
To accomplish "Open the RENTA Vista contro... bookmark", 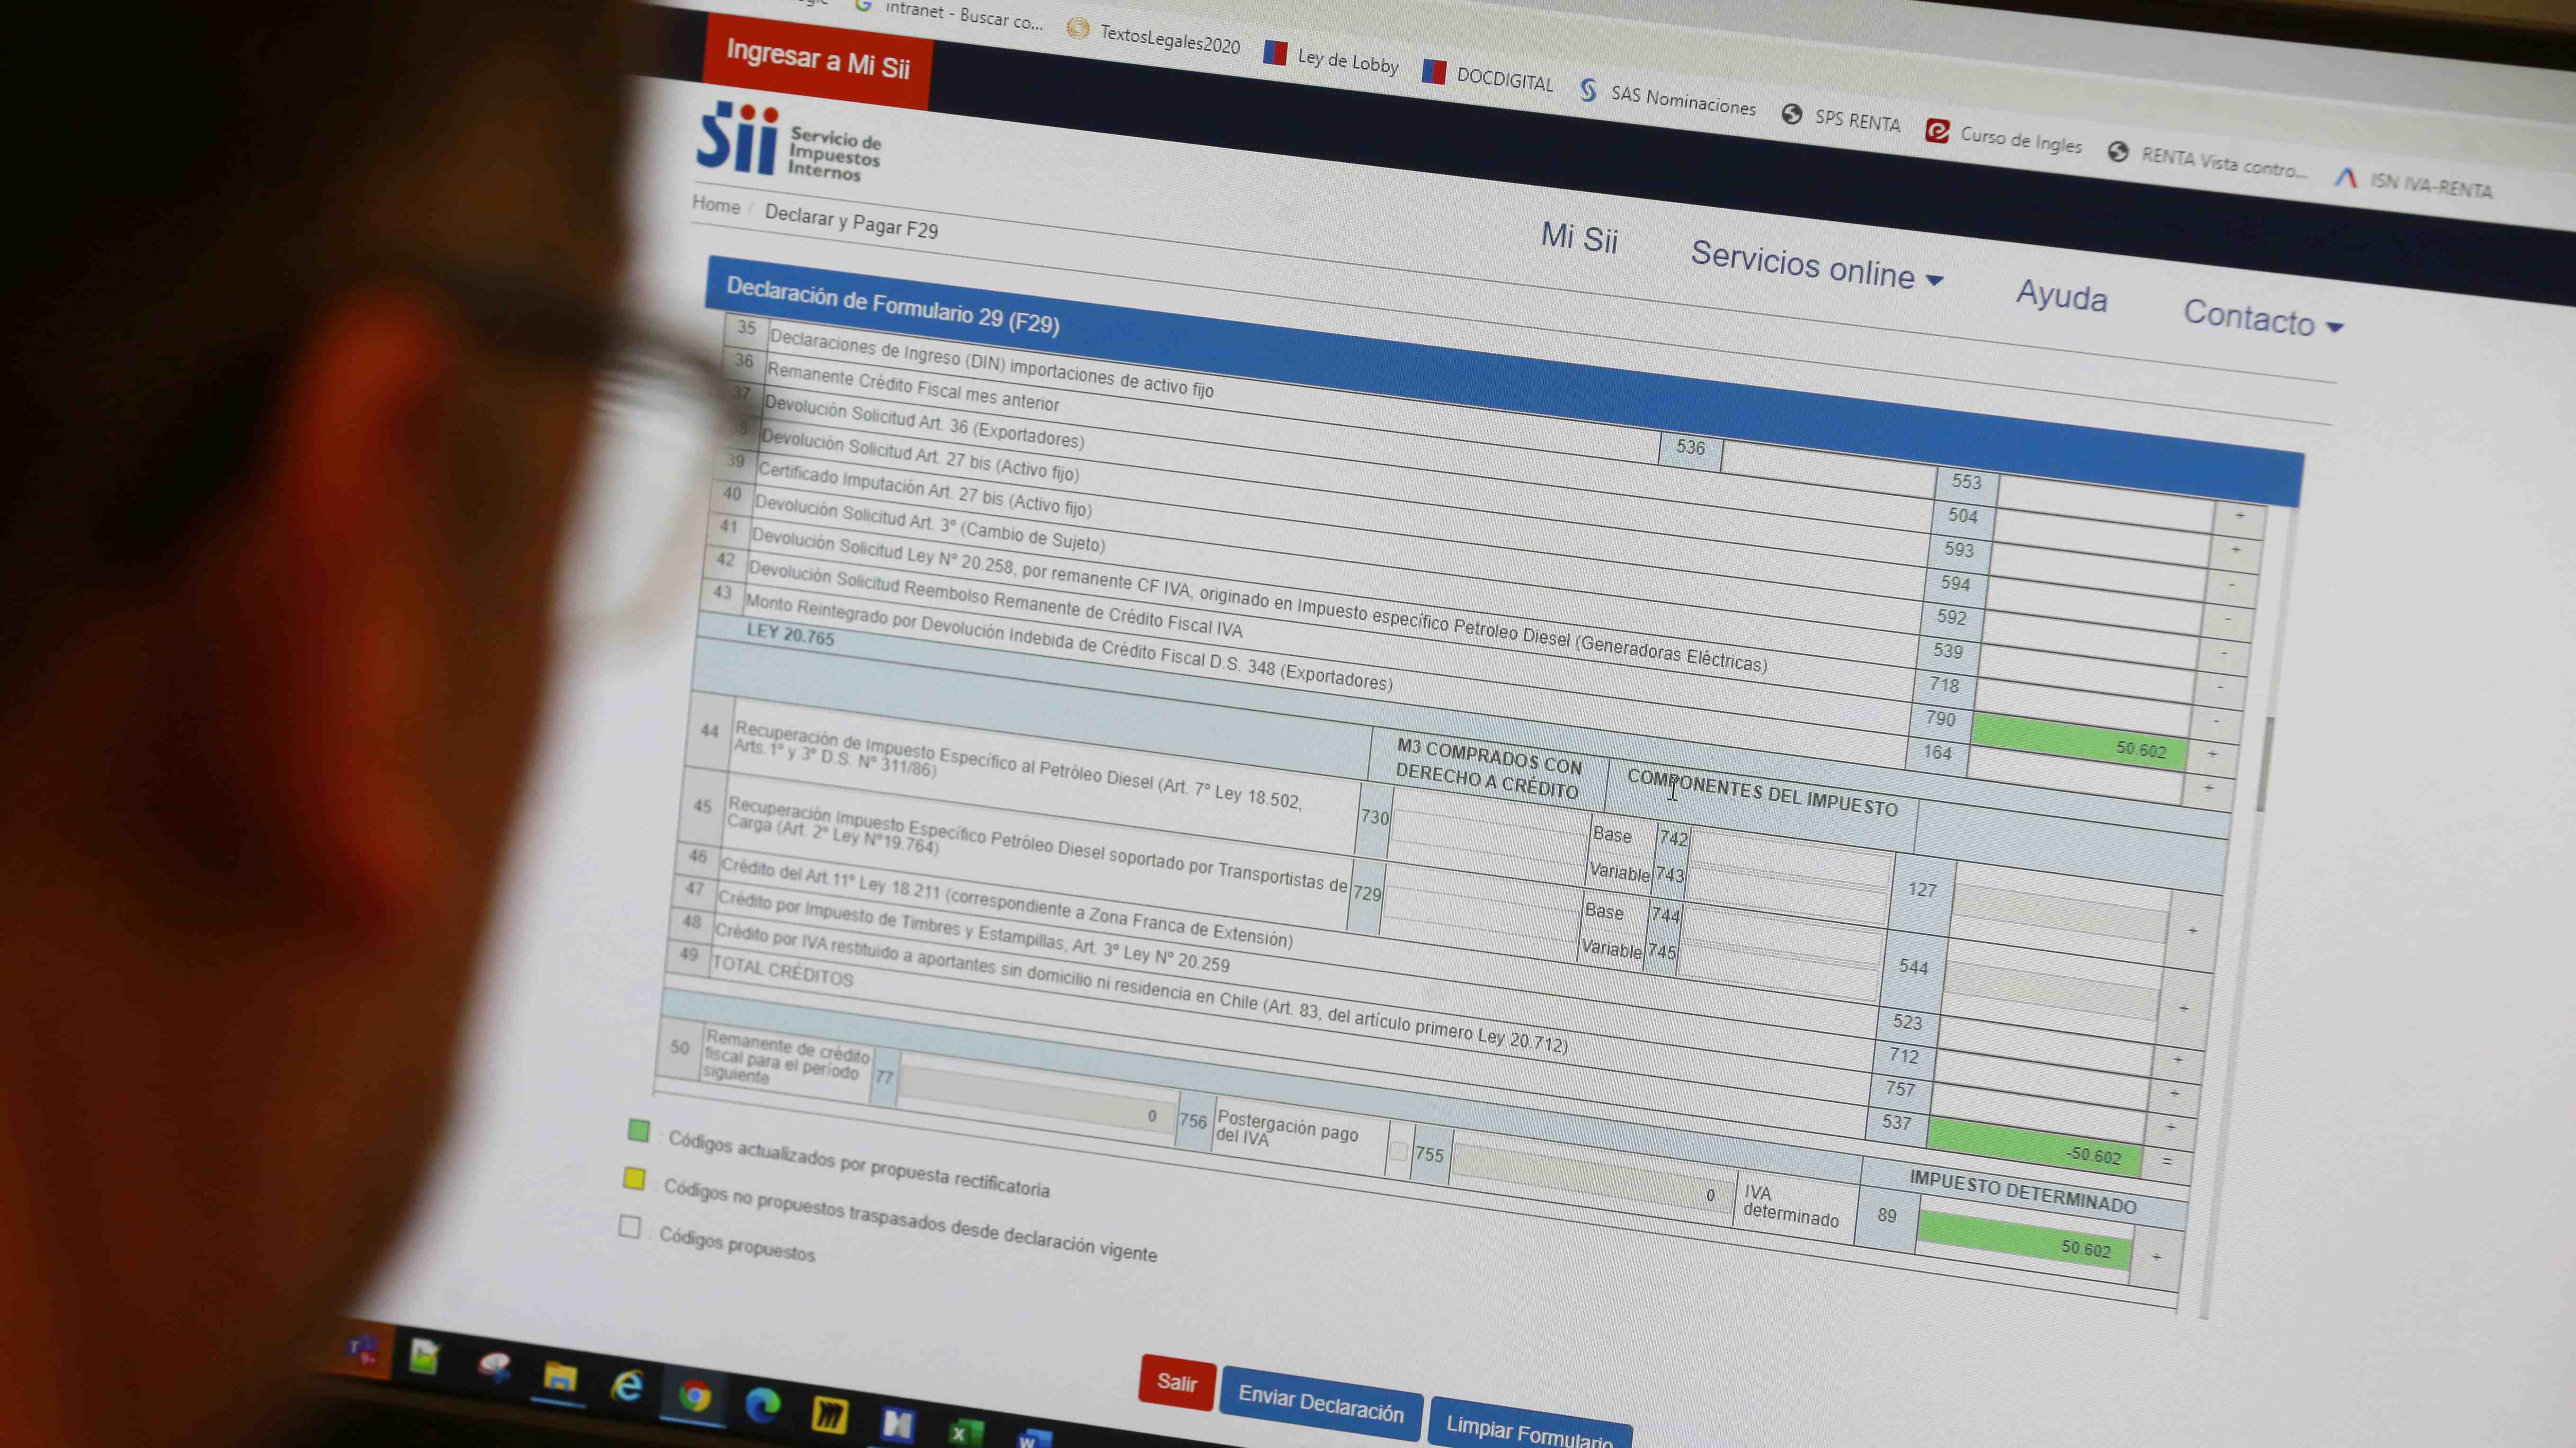I will (x=2208, y=160).
